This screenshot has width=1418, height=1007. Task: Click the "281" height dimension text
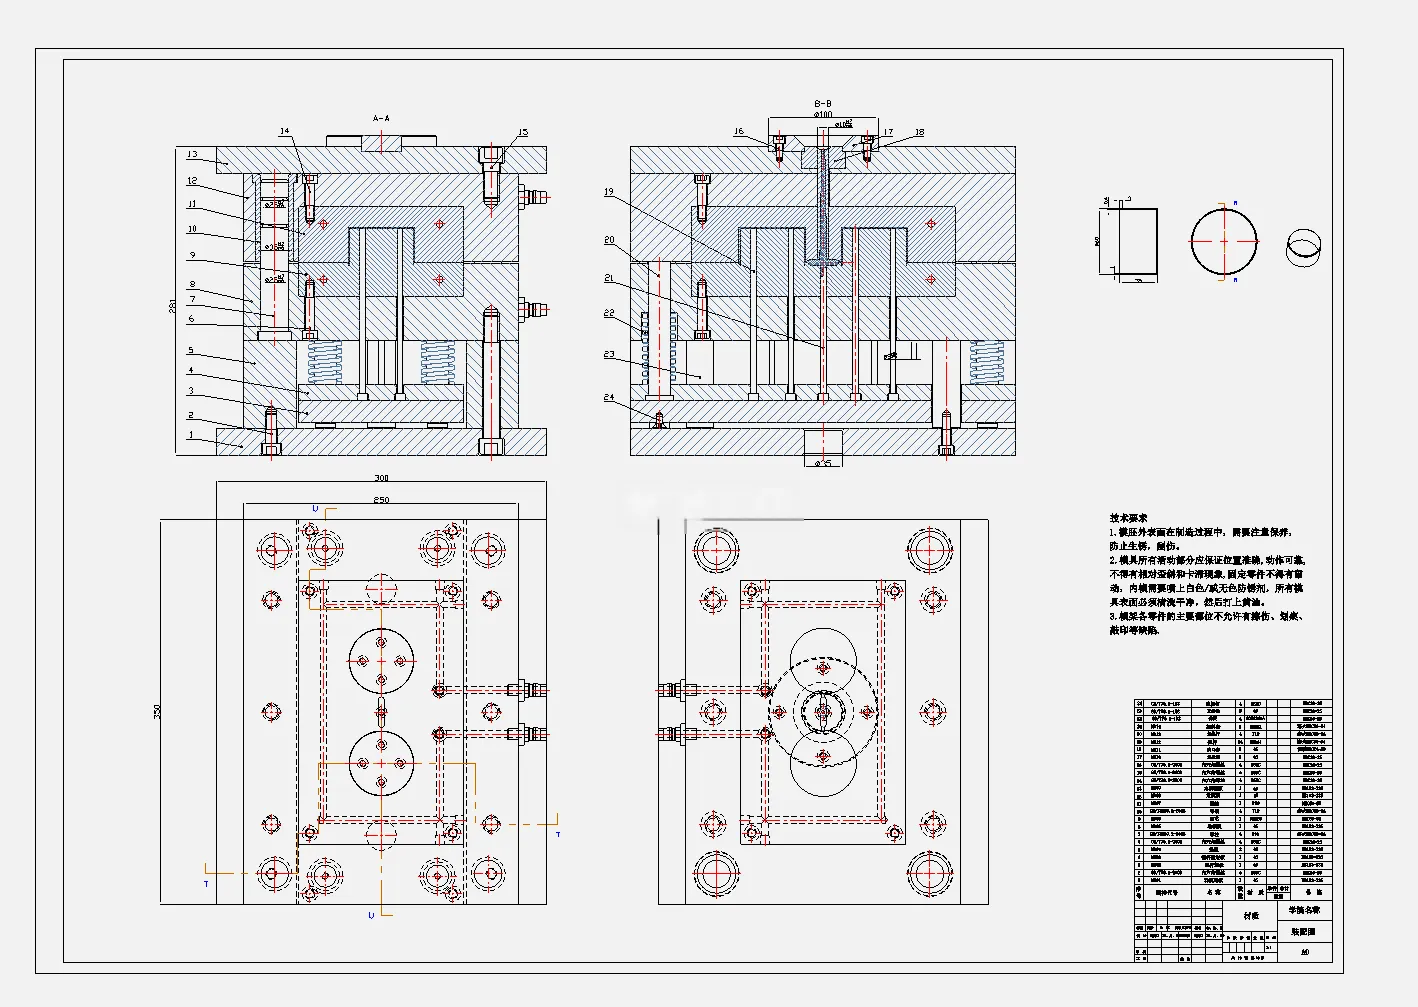[x=171, y=306]
